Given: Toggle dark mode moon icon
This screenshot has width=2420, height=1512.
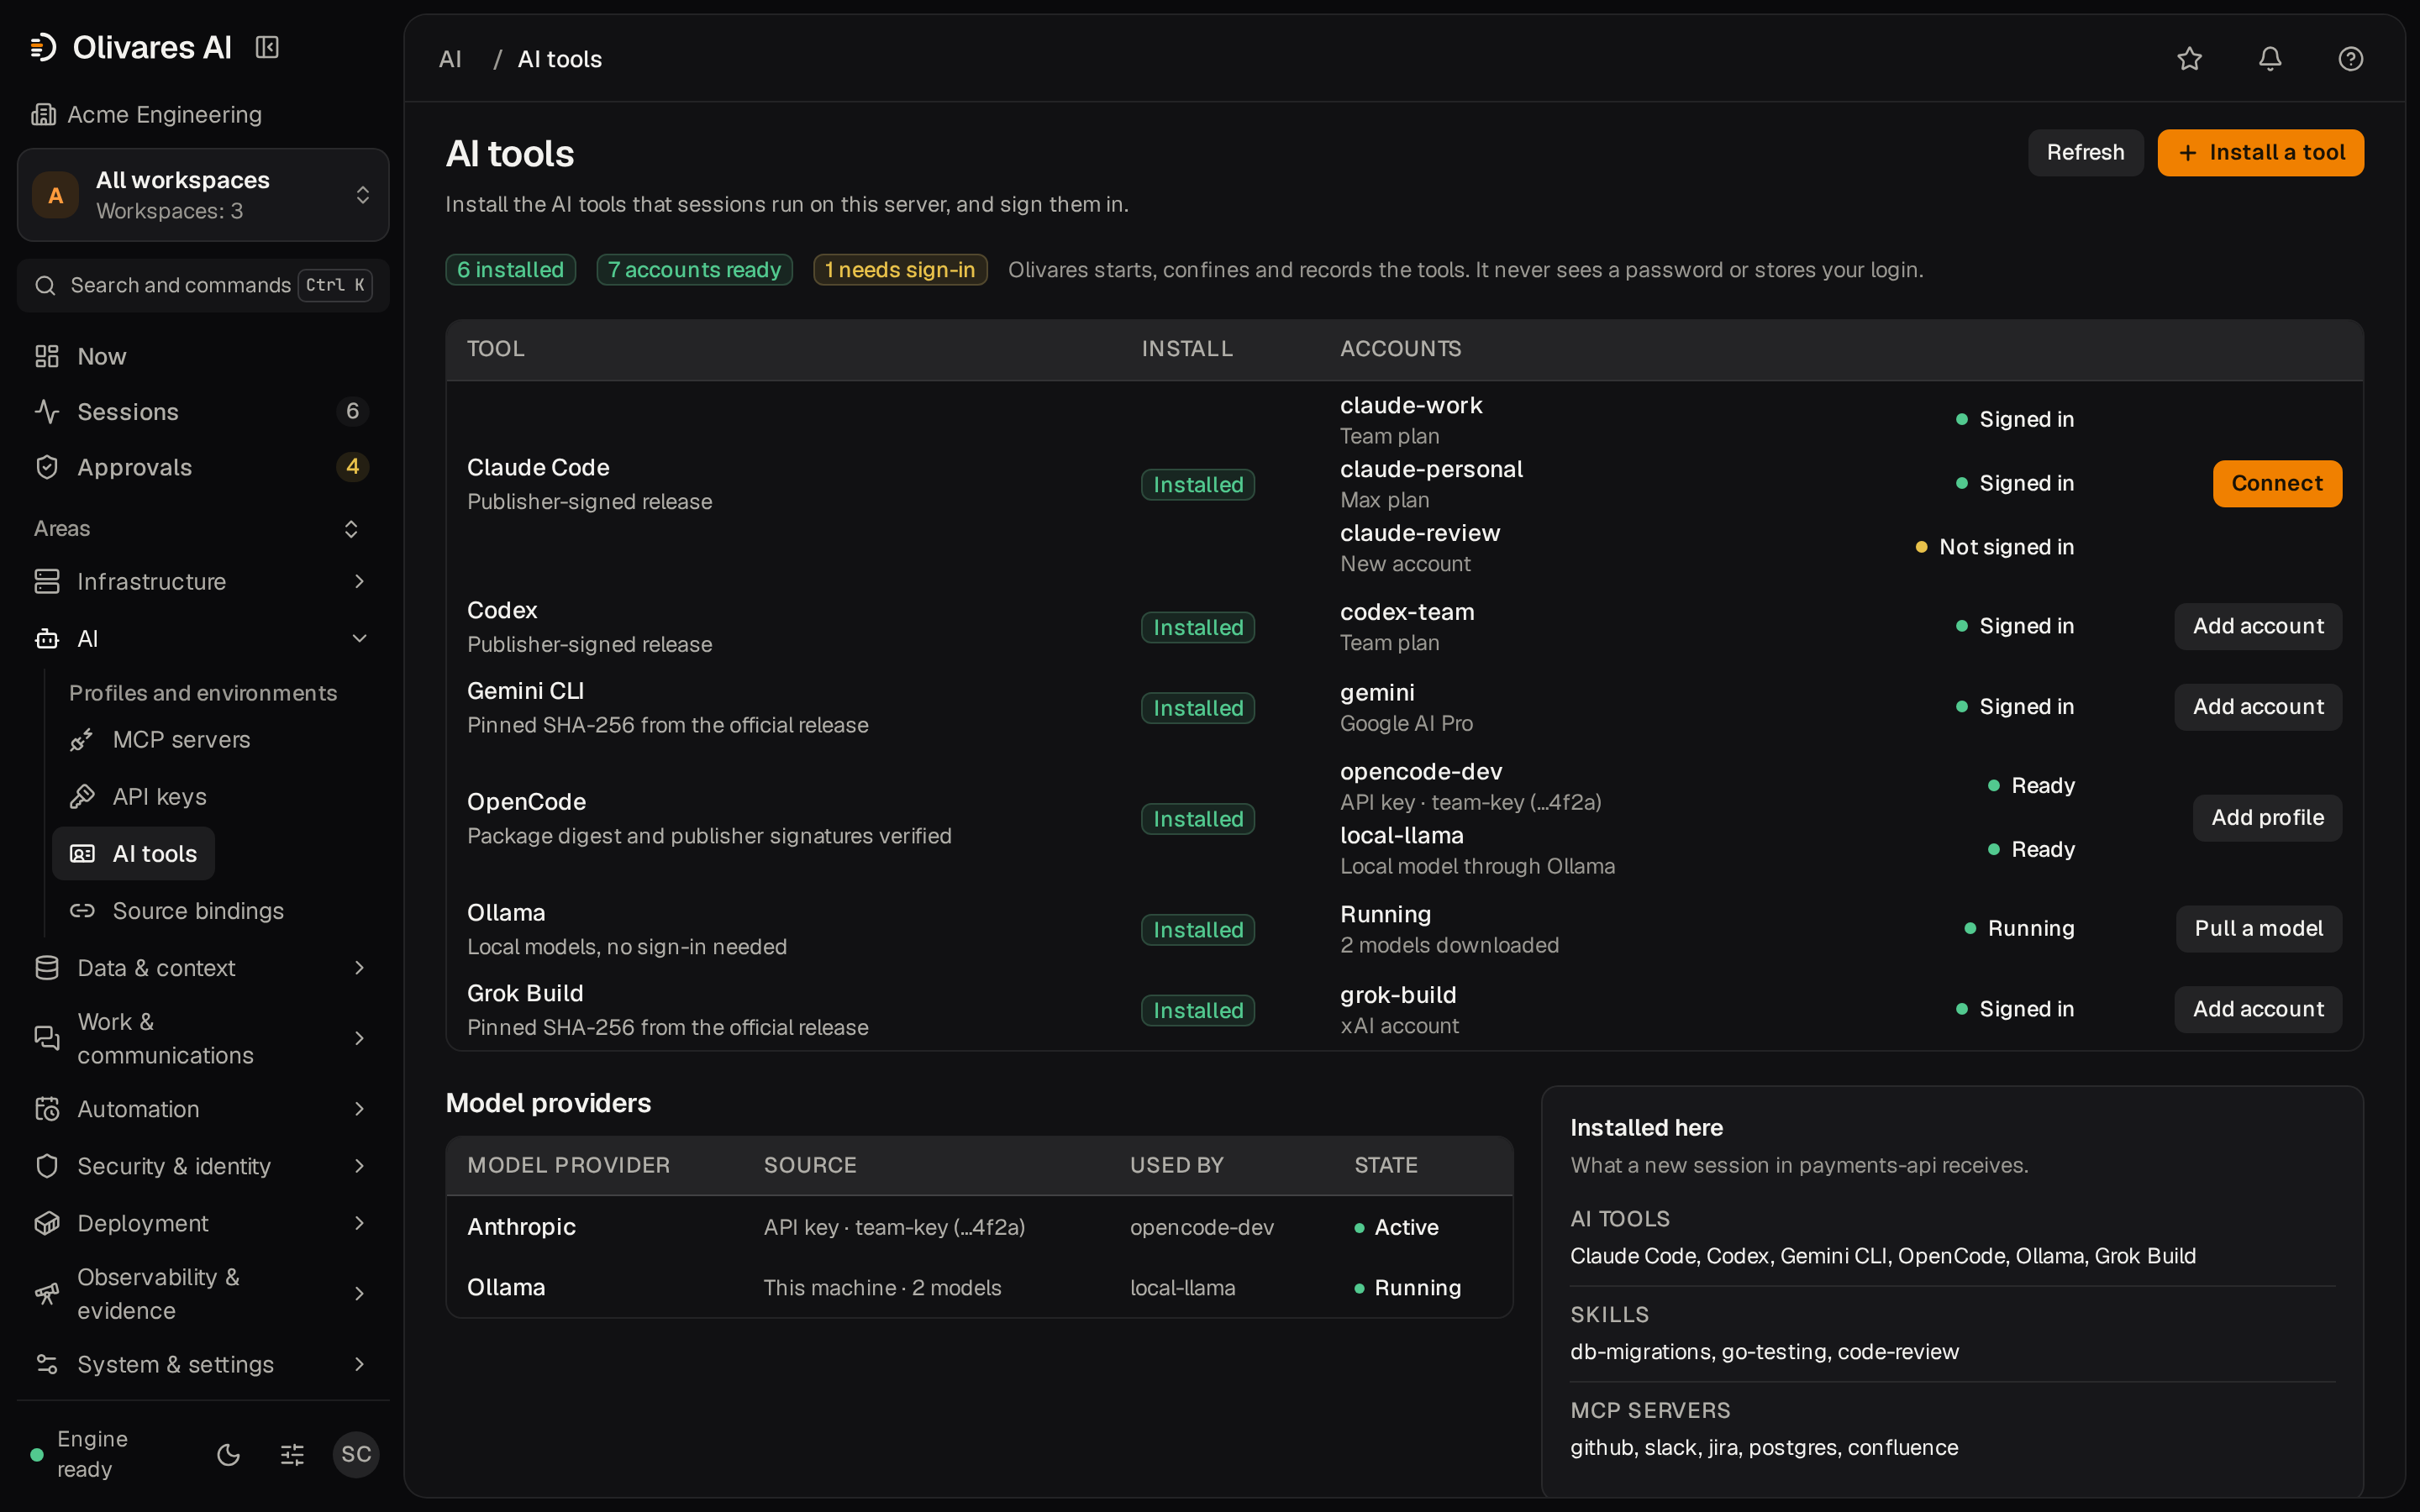Looking at the screenshot, I should (229, 1454).
